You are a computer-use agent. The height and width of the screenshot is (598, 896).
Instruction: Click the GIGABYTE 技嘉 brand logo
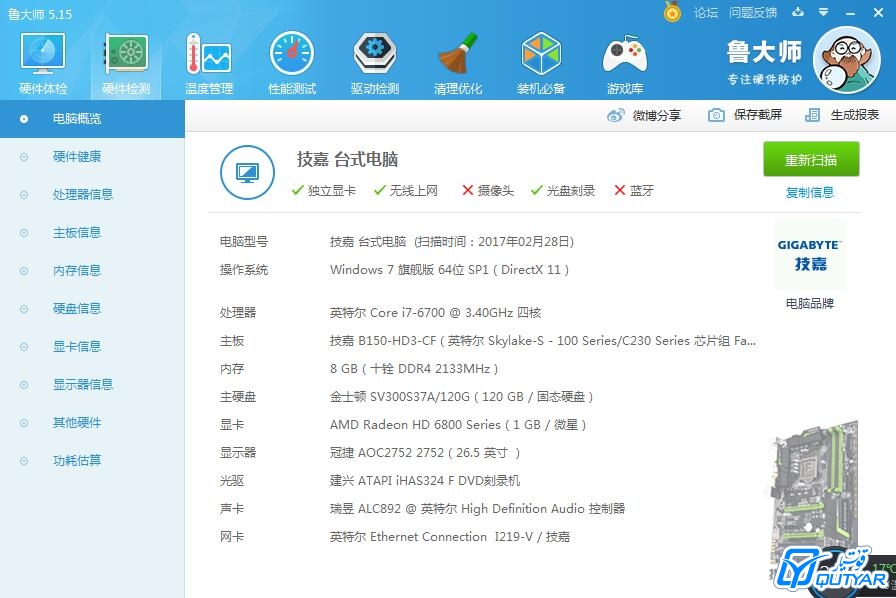point(810,255)
